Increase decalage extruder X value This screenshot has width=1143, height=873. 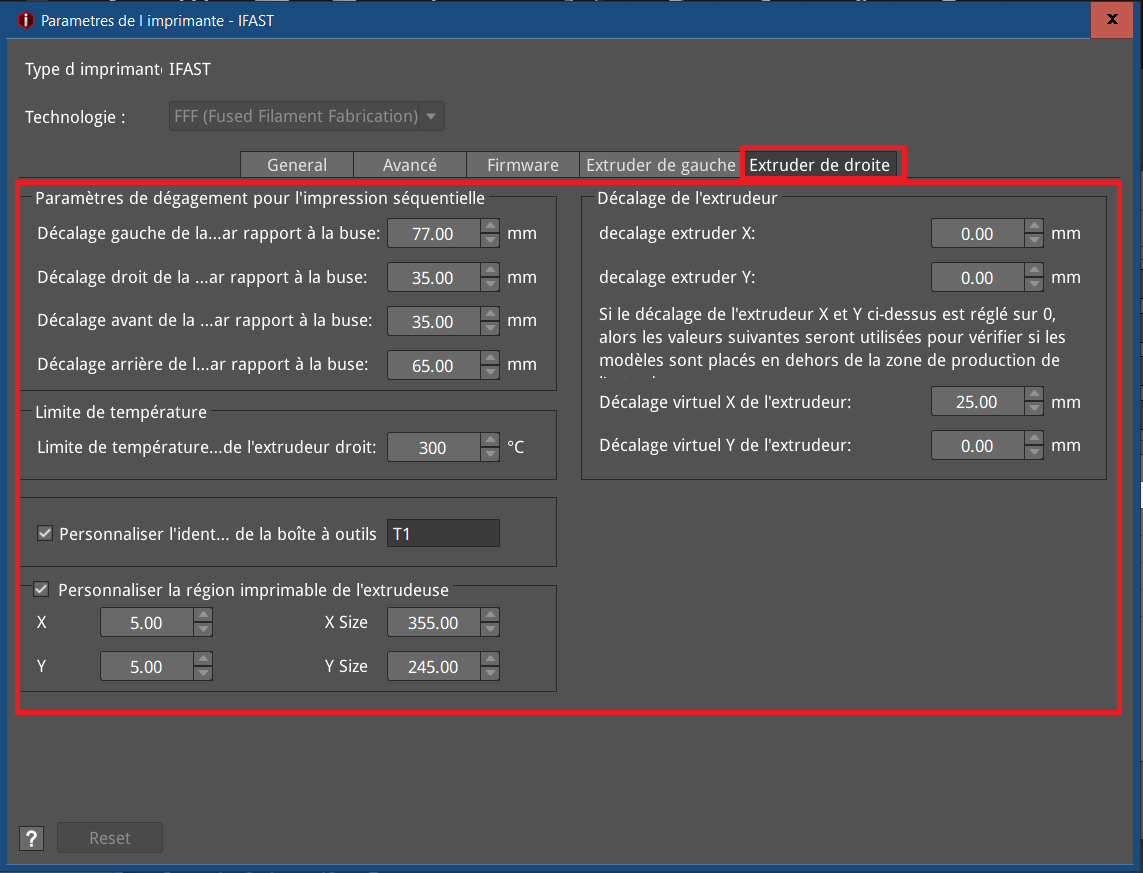1034,227
